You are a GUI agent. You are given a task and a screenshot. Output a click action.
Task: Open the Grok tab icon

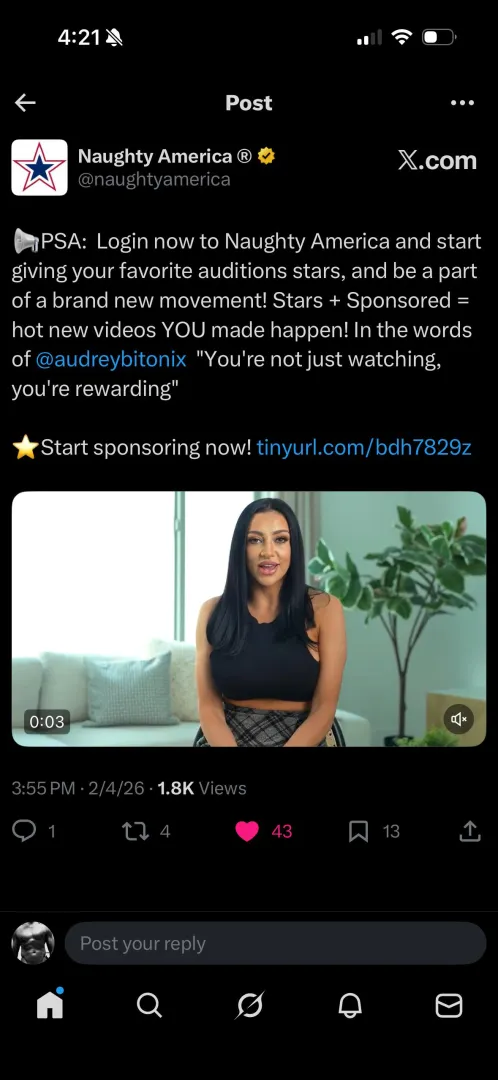click(x=249, y=1006)
